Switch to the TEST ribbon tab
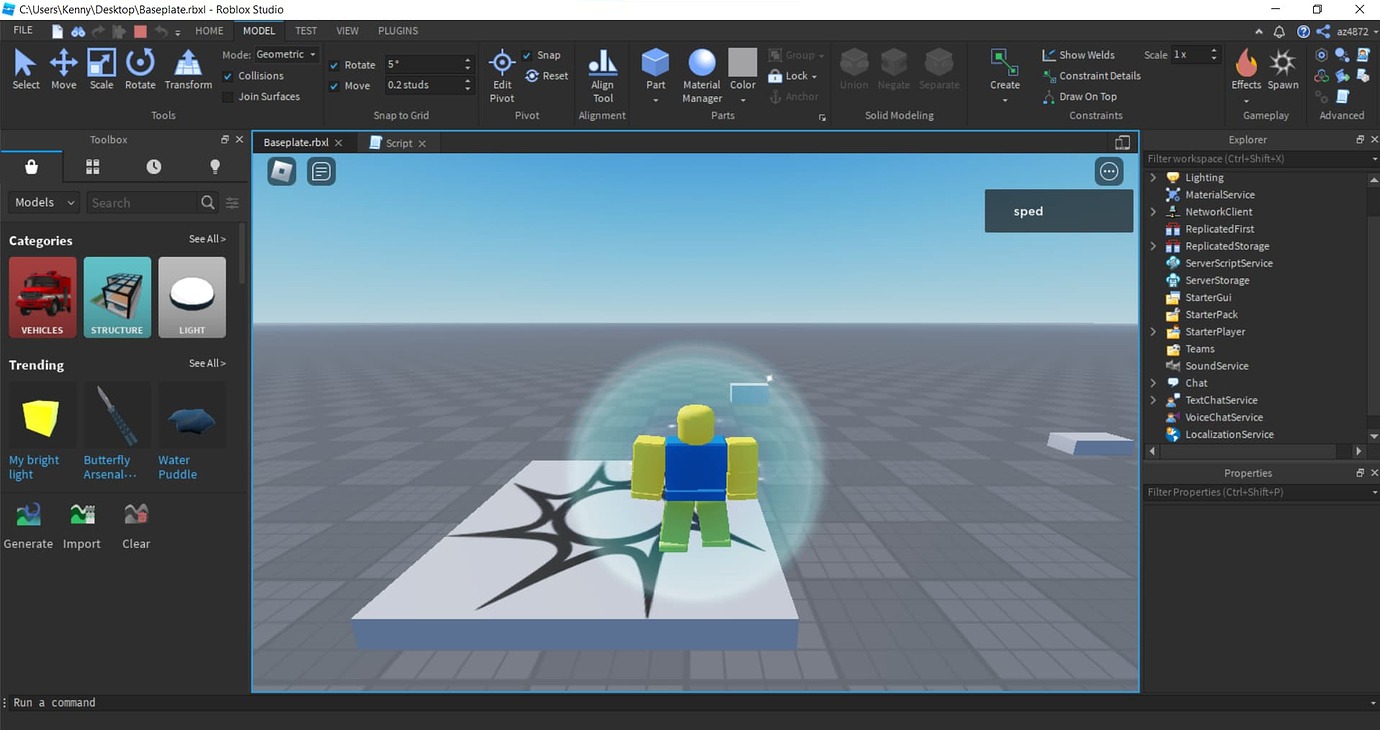 [x=306, y=31]
